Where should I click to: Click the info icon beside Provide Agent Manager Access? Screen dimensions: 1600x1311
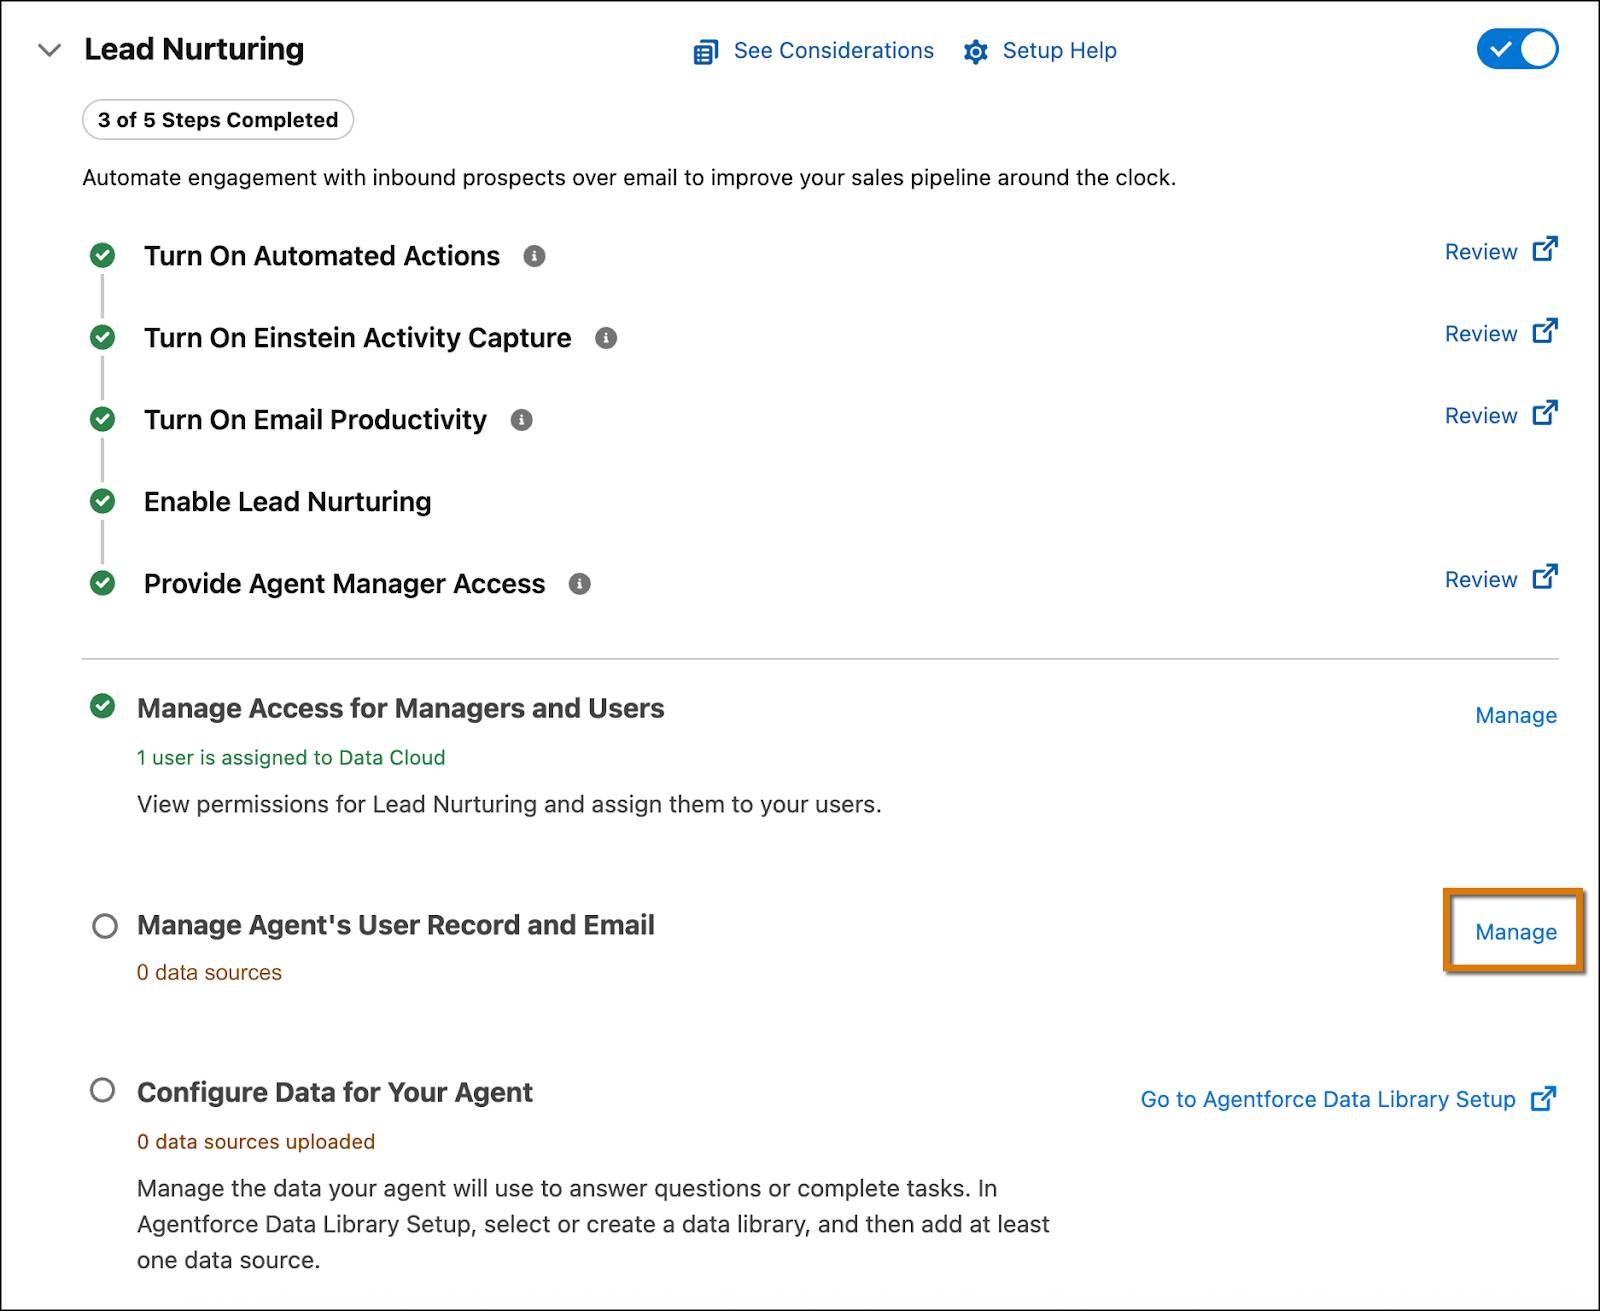[581, 584]
